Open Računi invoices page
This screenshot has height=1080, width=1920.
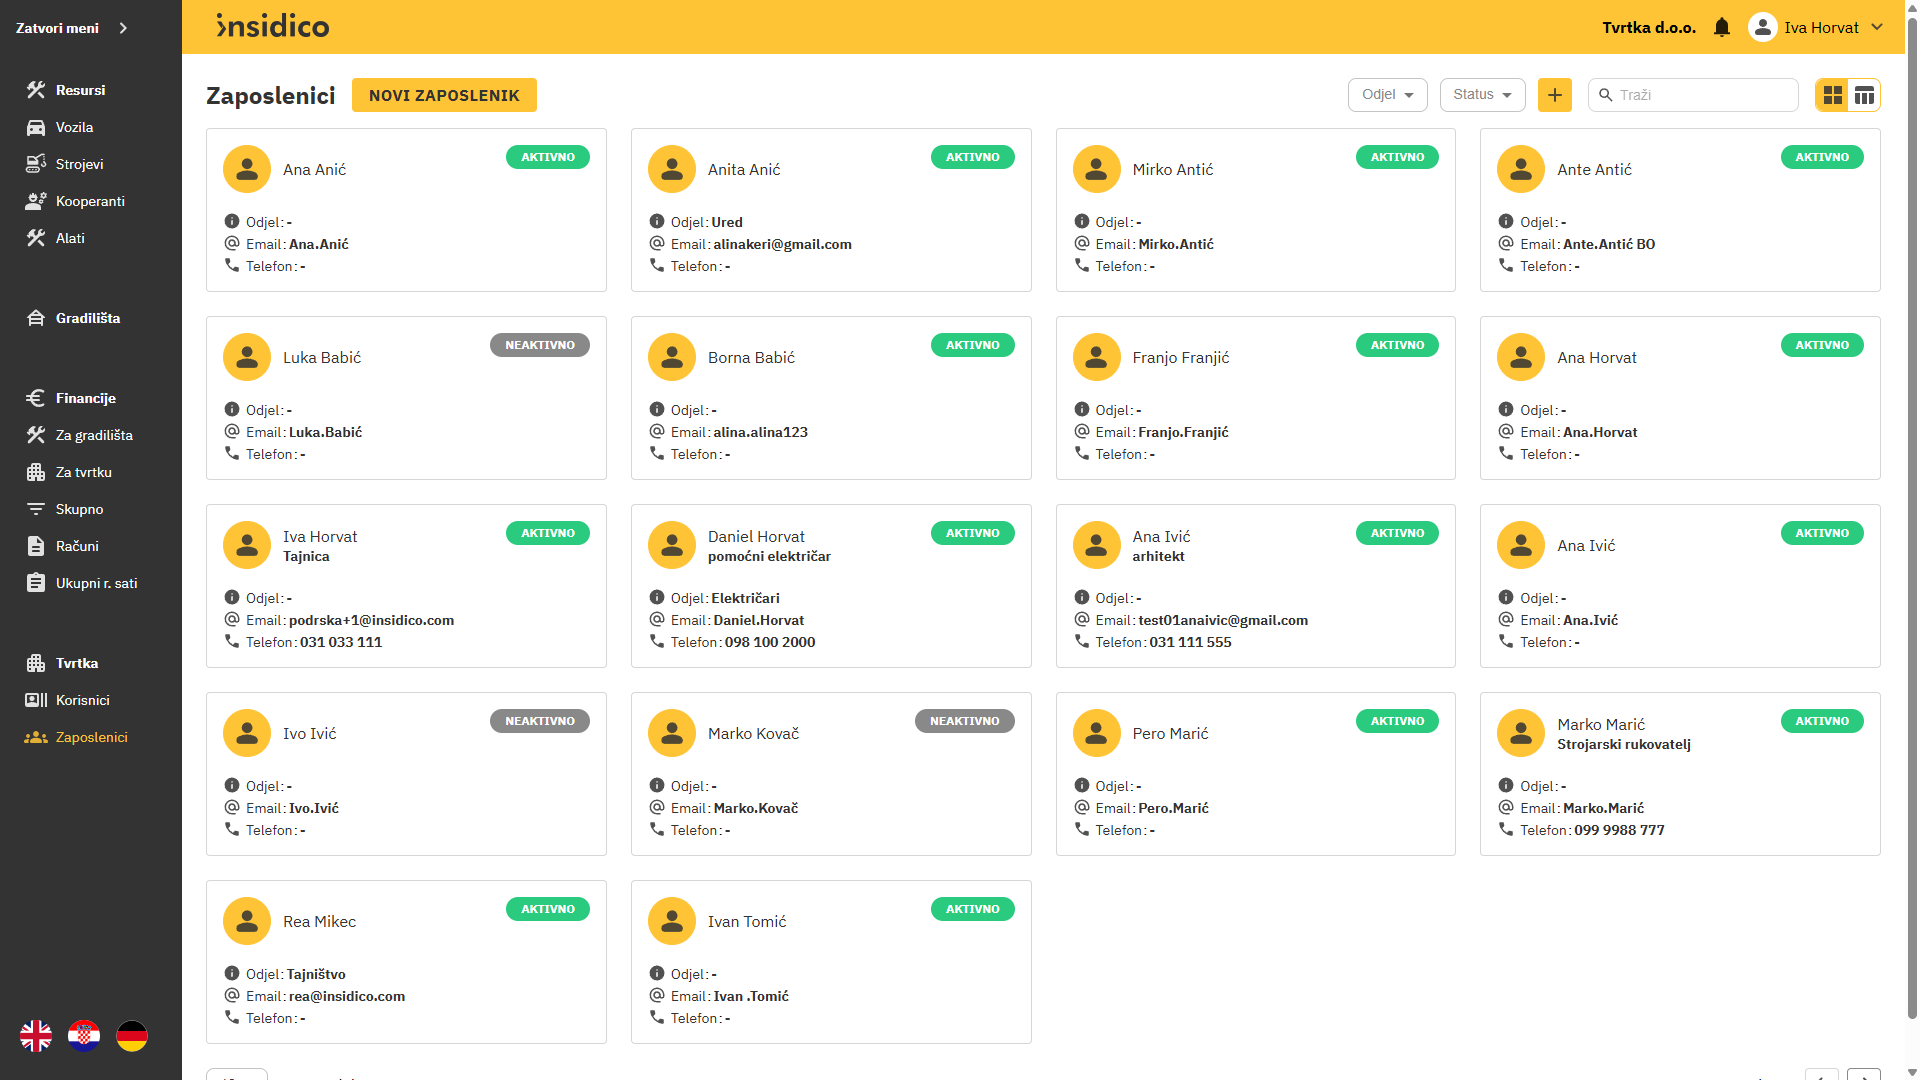(77, 546)
